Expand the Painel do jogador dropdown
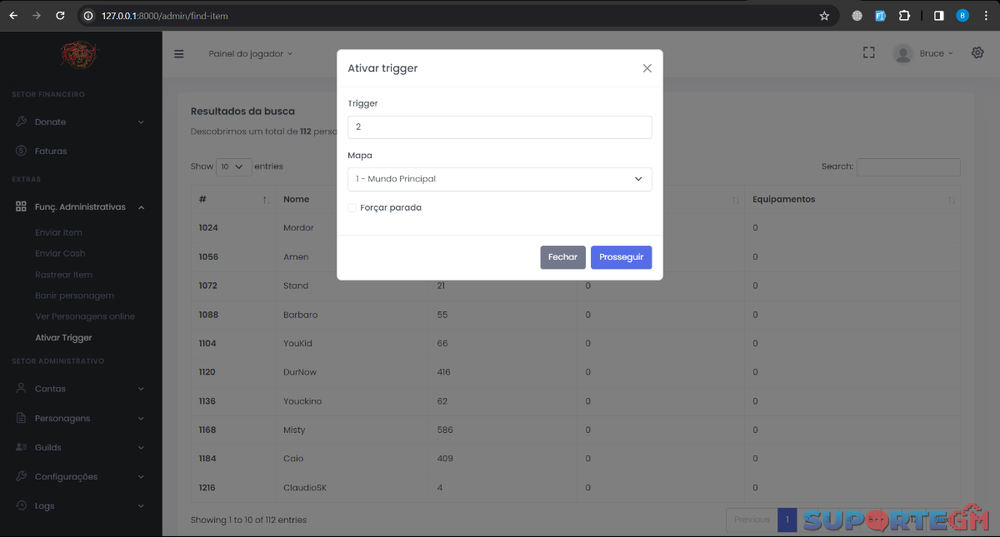 pos(250,54)
